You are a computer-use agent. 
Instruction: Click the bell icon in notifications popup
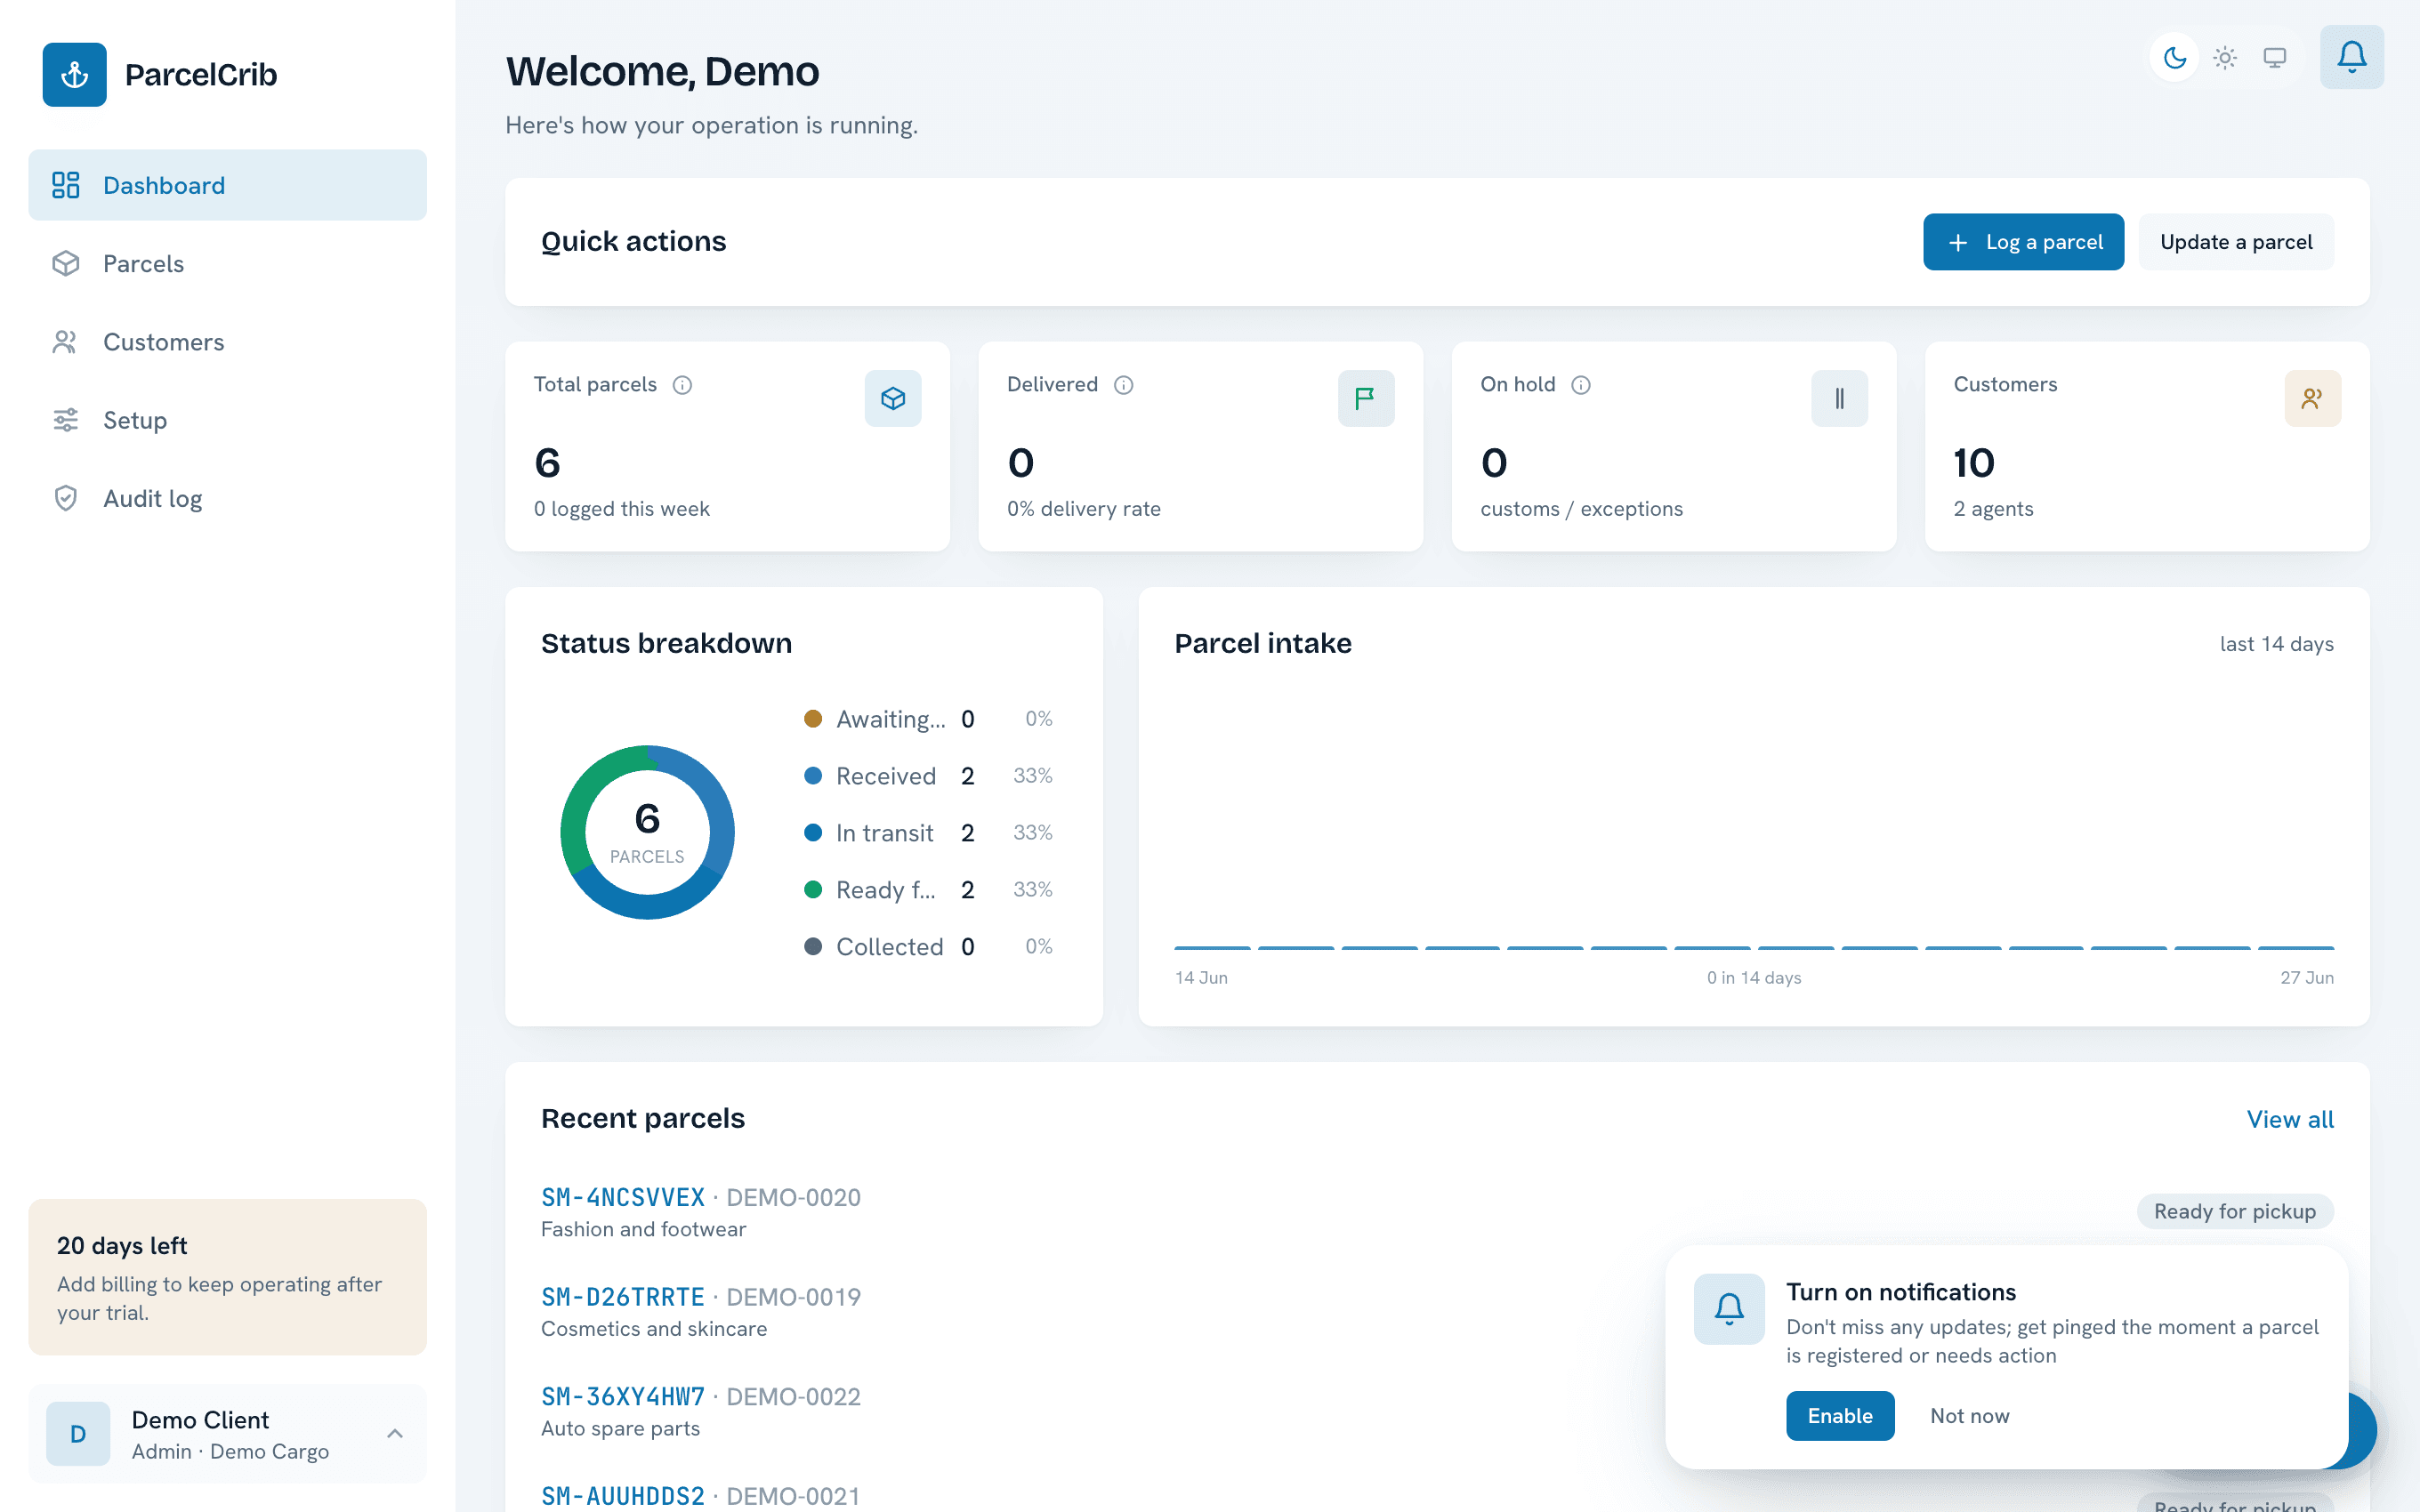tap(1729, 1309)
